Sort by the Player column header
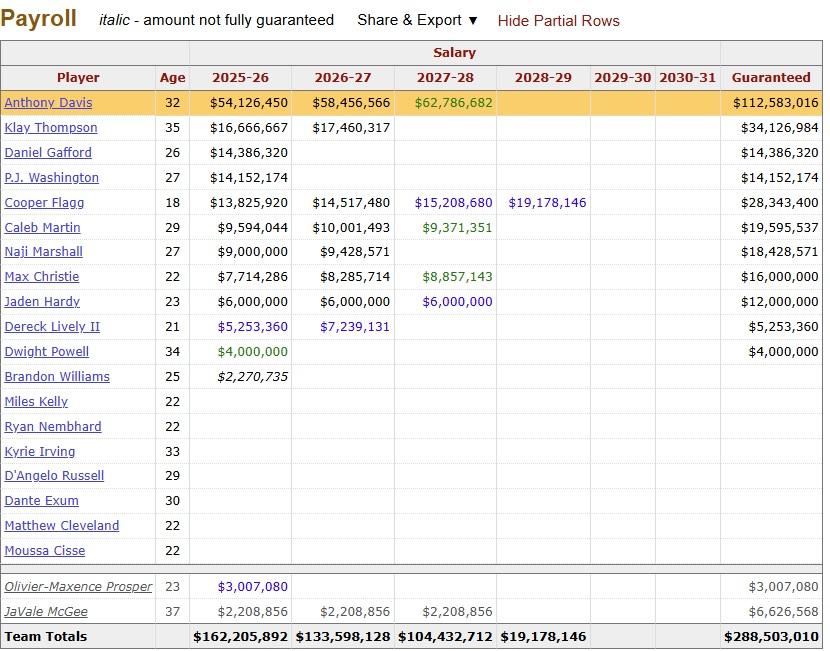This screenshot has height=651, width=830. 78,78
